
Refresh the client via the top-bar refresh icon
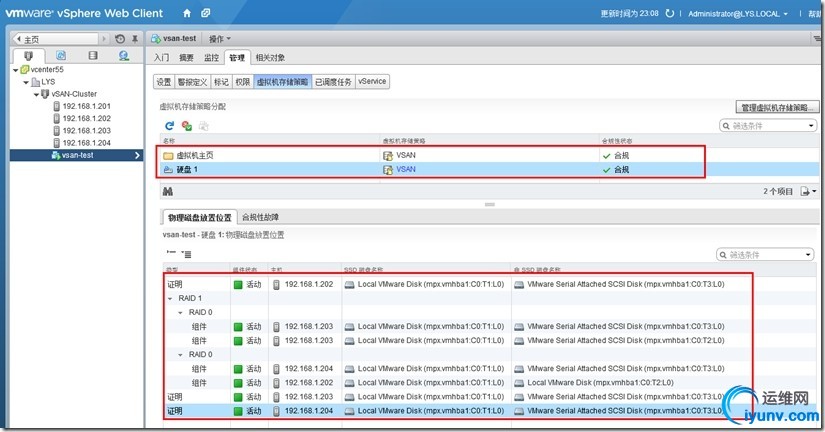click(670, 13)
